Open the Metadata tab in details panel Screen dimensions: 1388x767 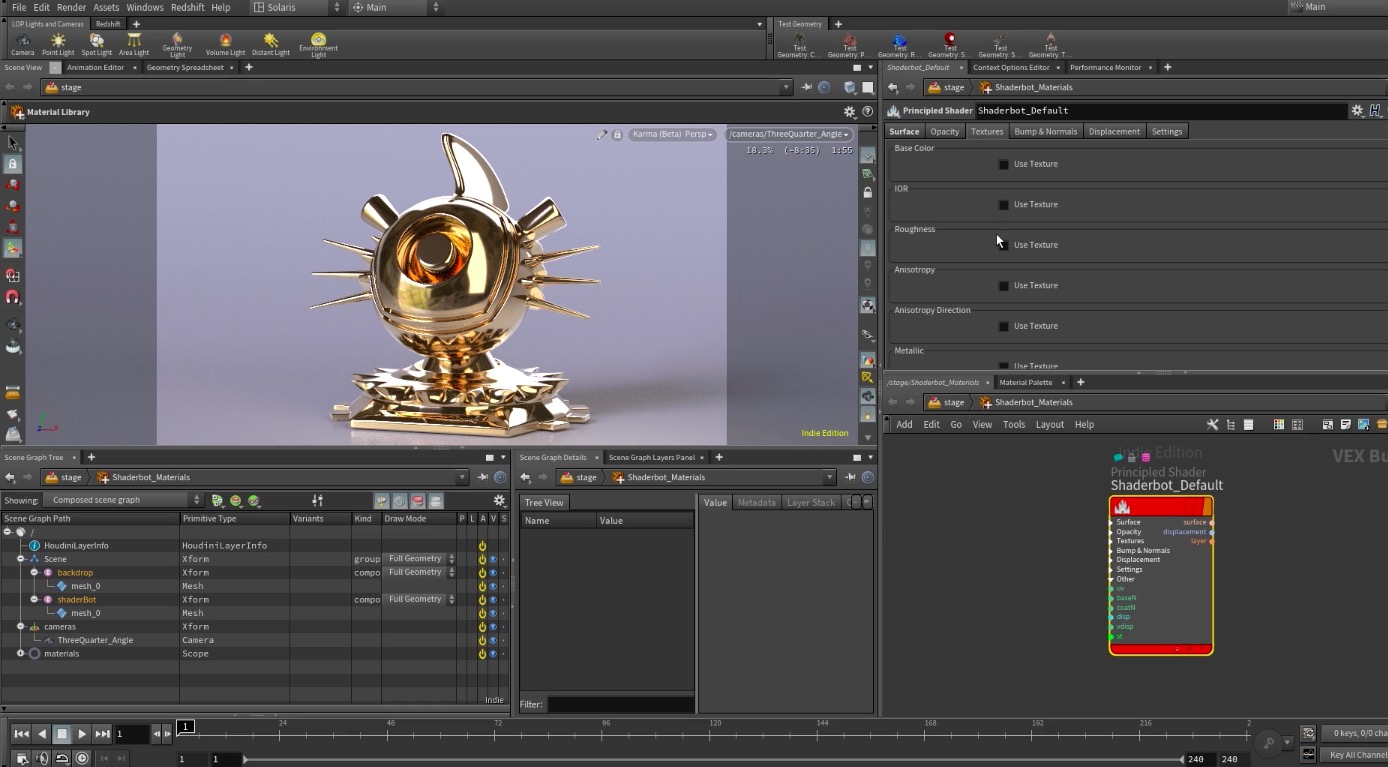pyautogui.click(x=756, y=503)
